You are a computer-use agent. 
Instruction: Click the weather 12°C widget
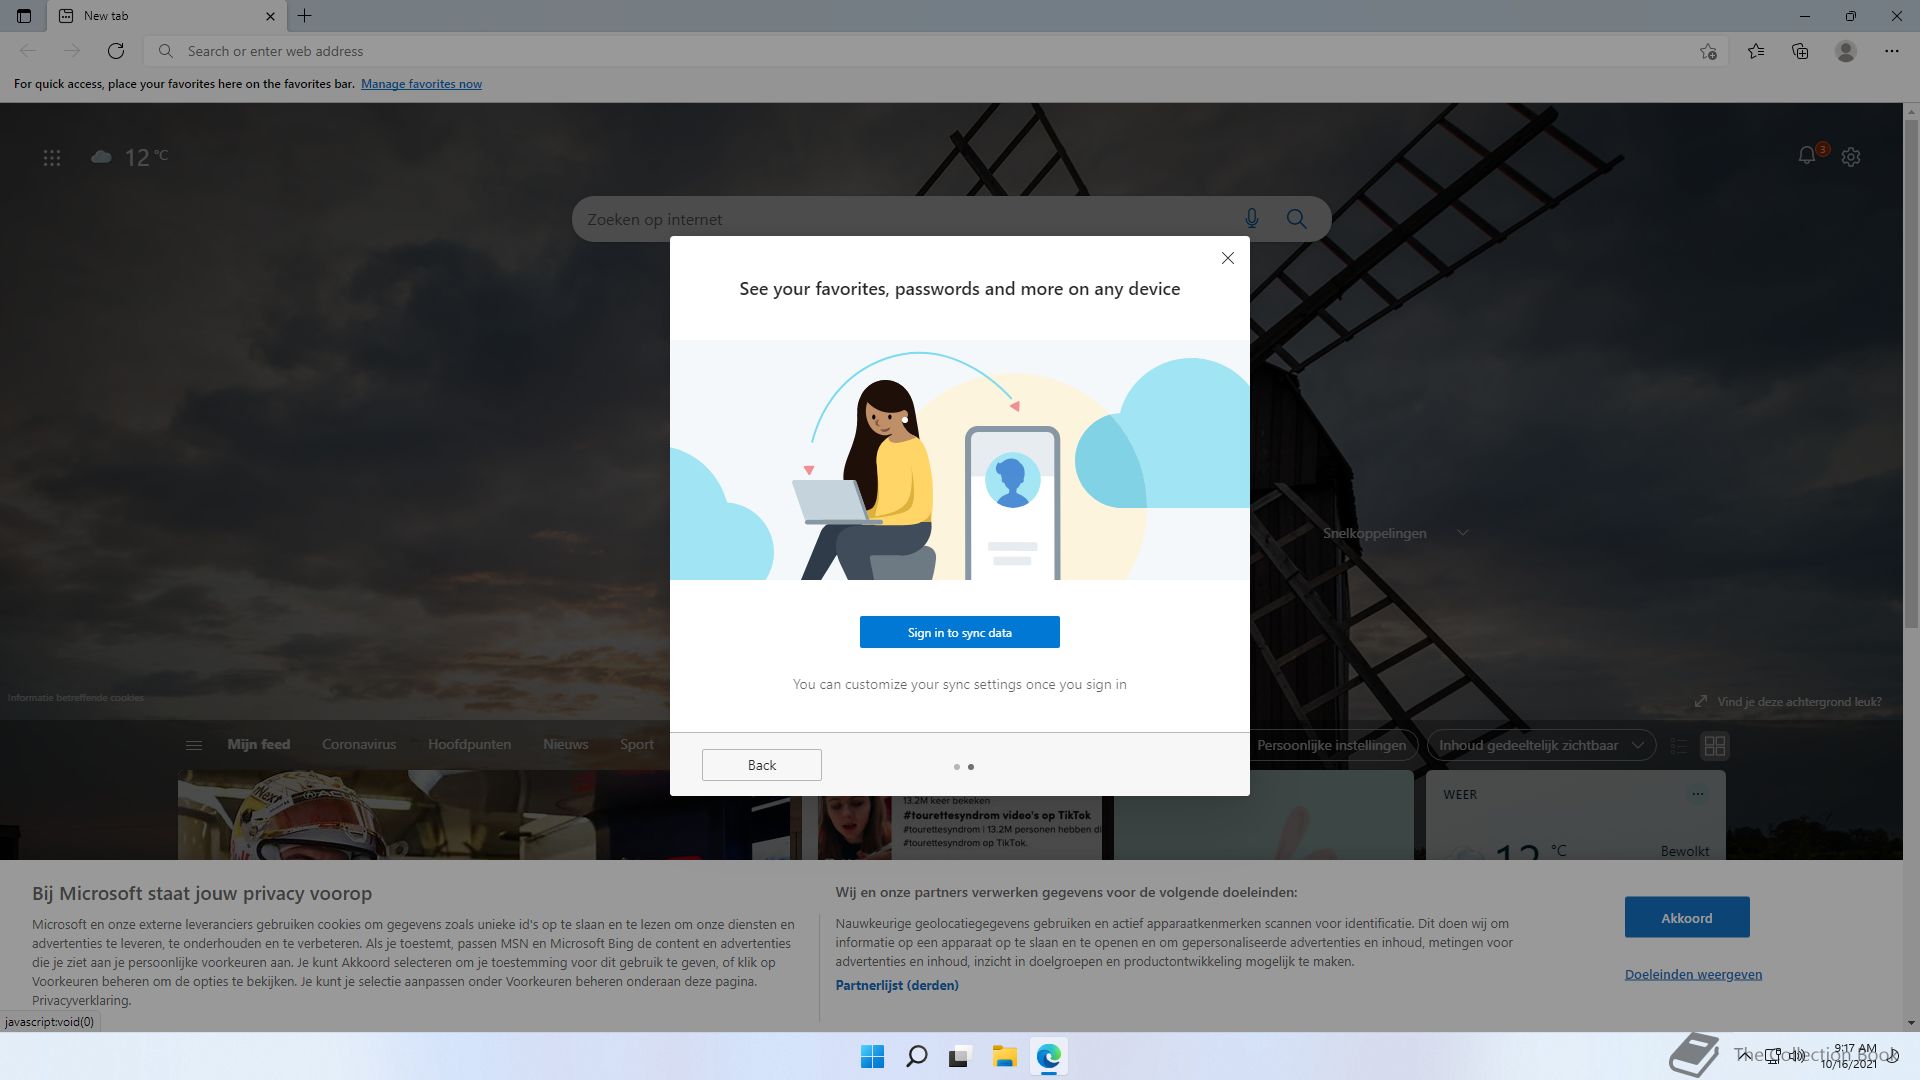tap(130, 157)
